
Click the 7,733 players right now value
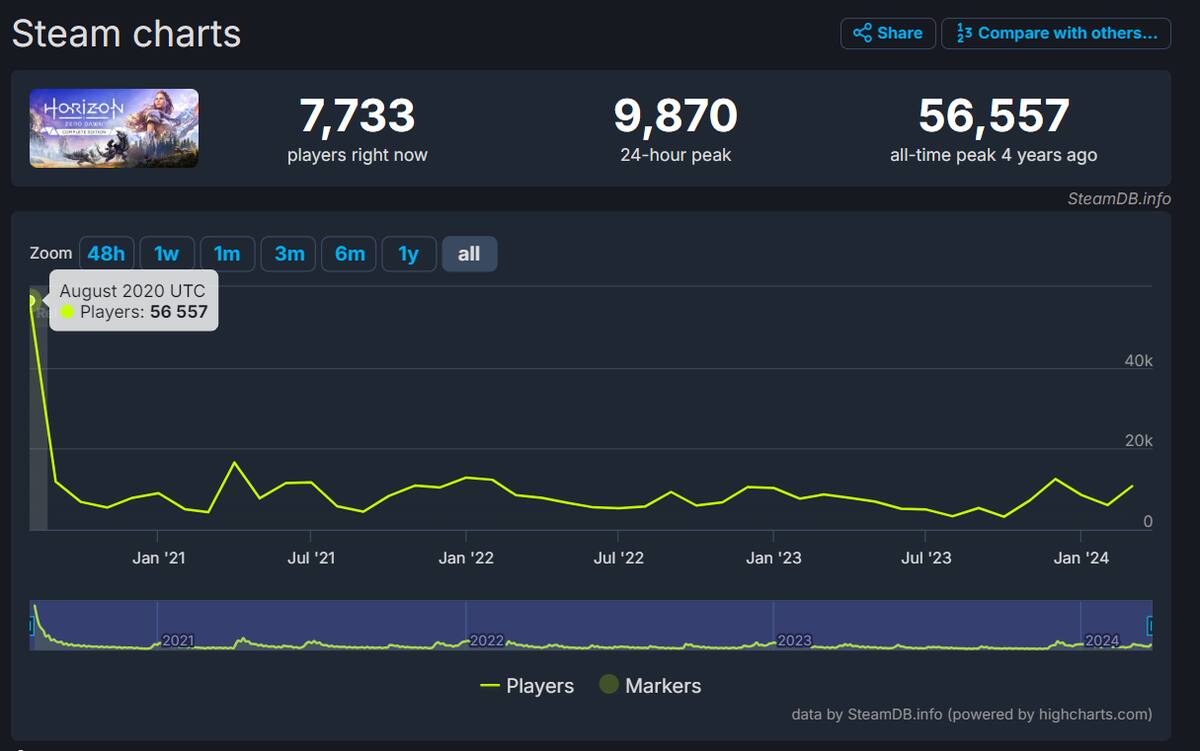(357, 116)
